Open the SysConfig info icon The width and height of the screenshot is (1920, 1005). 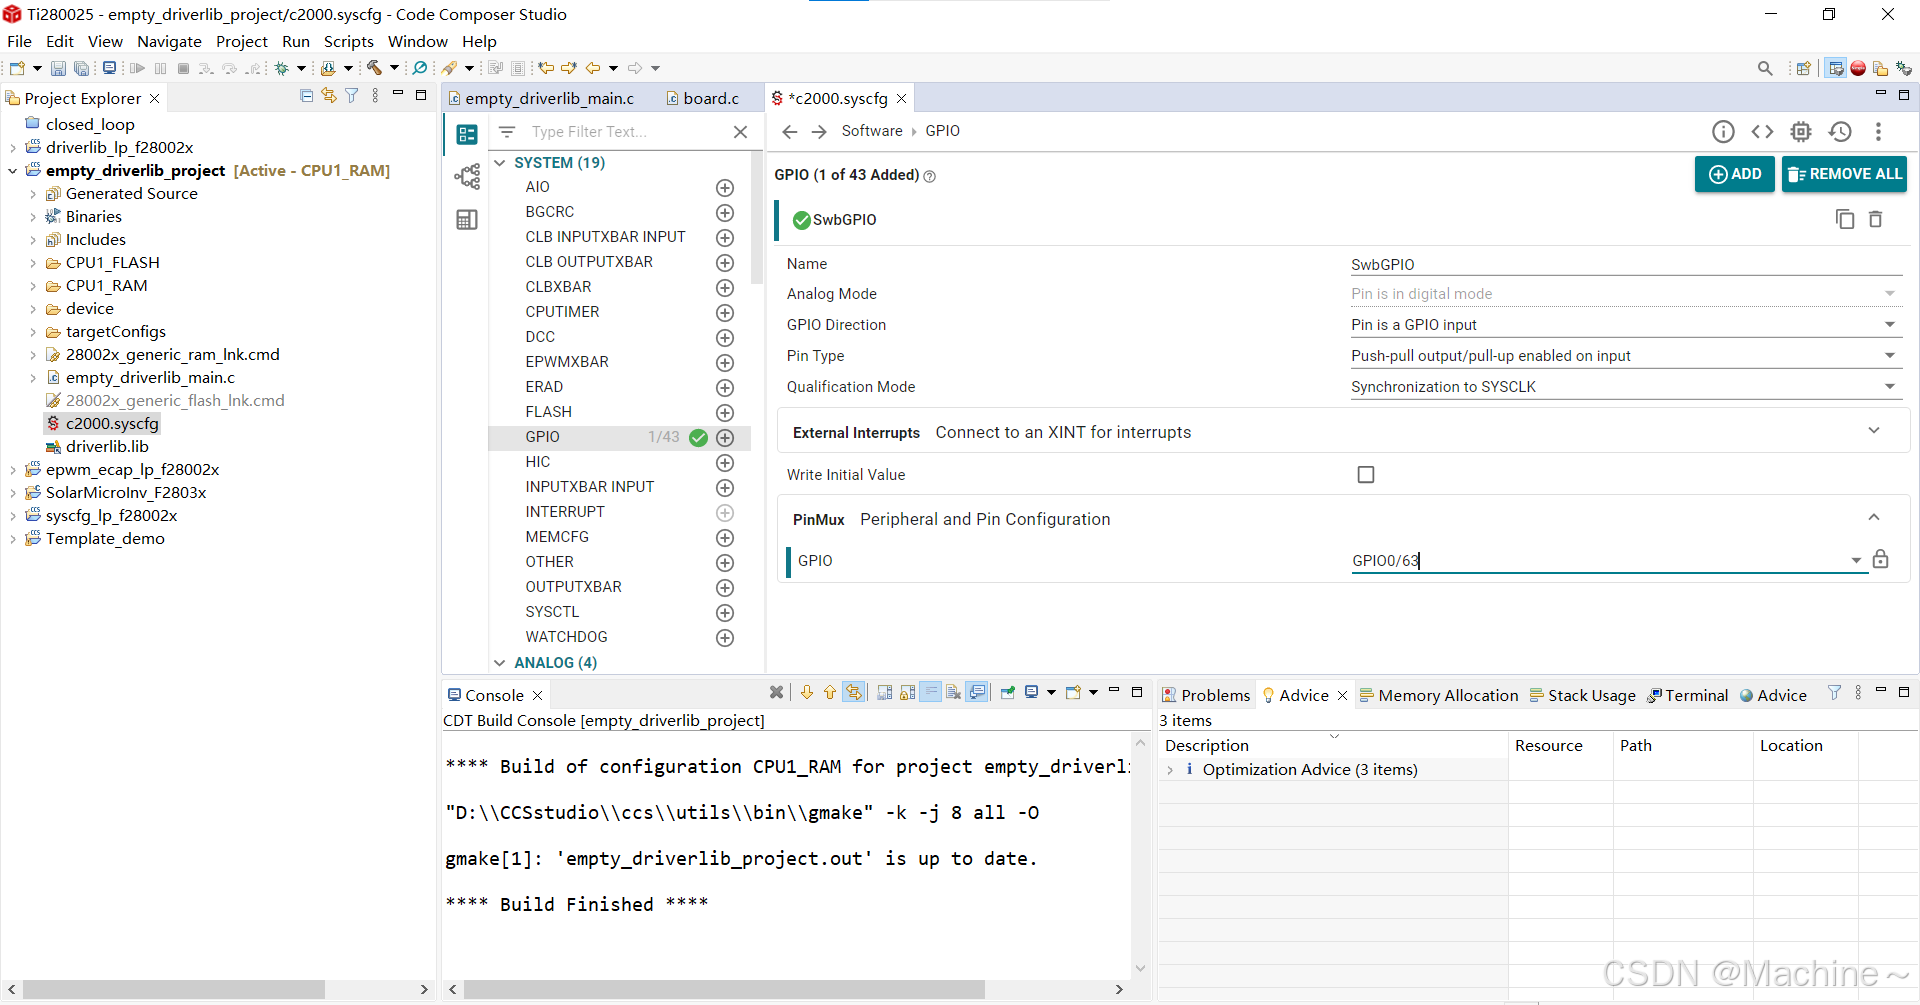[1723, 131]
